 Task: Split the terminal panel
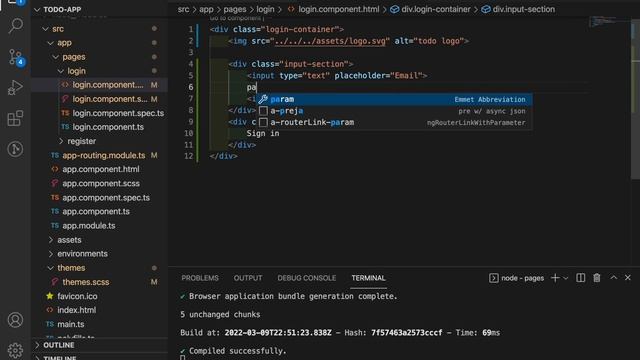tap(580, 278)
